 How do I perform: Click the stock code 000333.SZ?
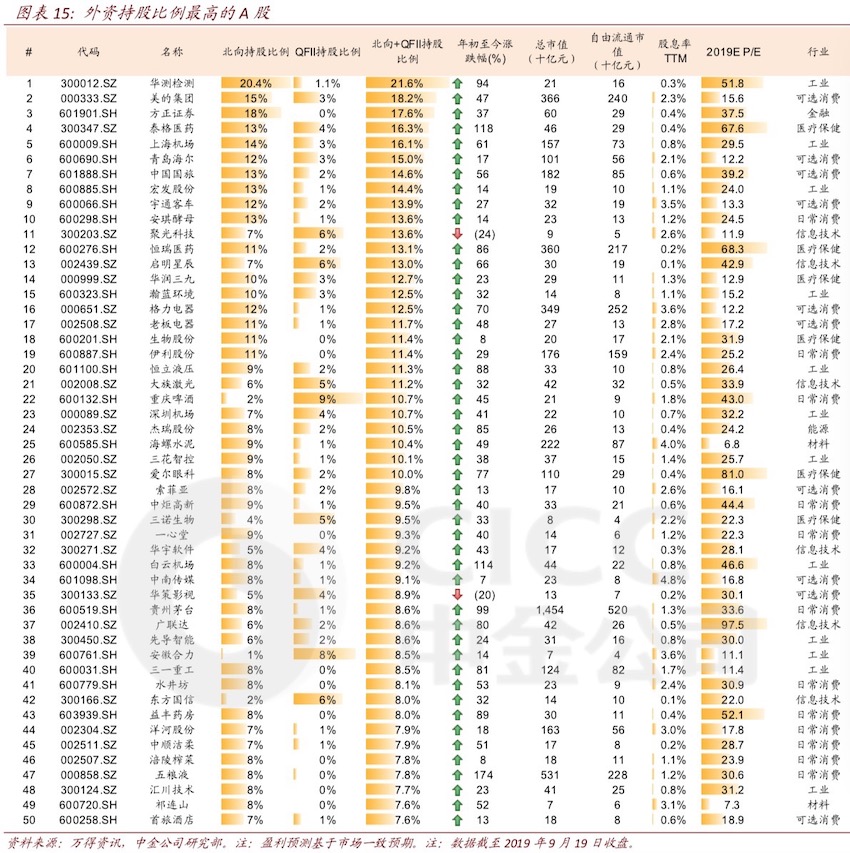[x=88, y=98]
